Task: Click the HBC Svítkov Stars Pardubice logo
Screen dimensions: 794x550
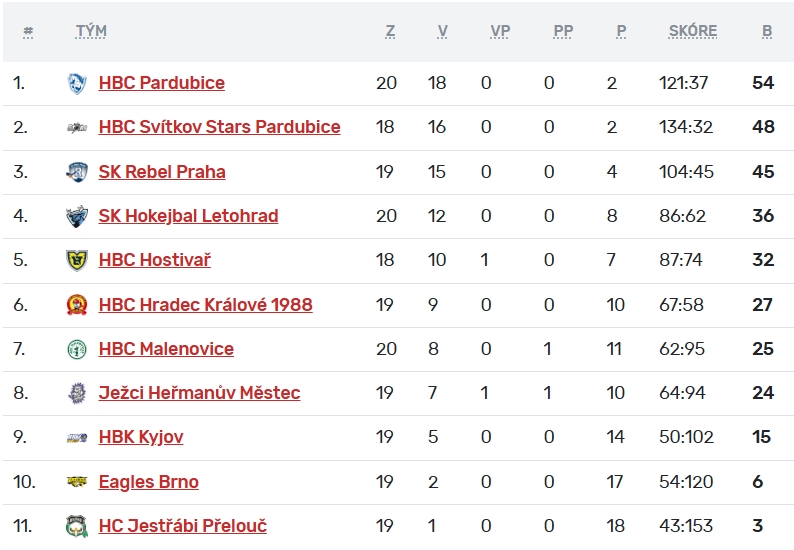Action: [x=77, y=128]
